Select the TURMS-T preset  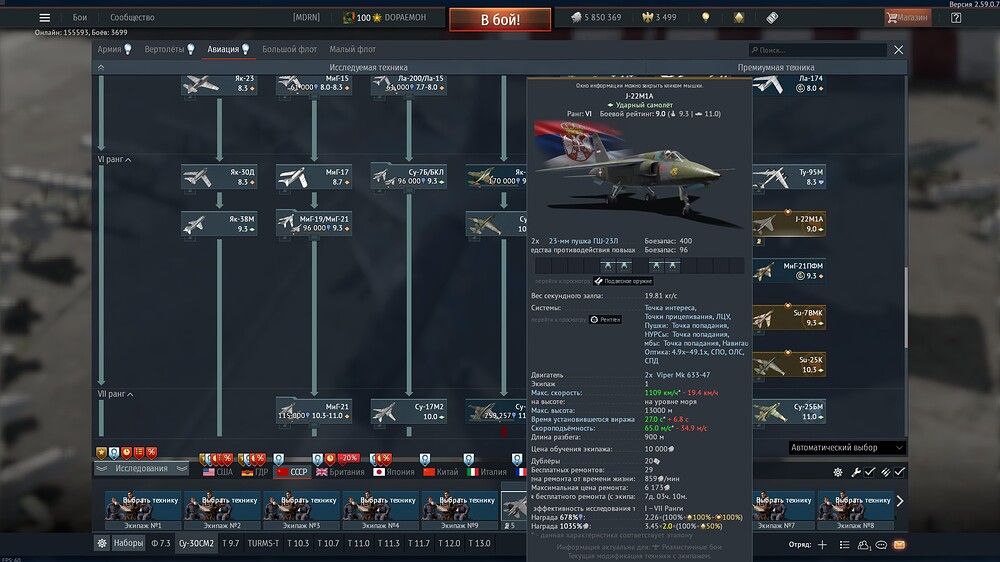[x=263, y=544]
